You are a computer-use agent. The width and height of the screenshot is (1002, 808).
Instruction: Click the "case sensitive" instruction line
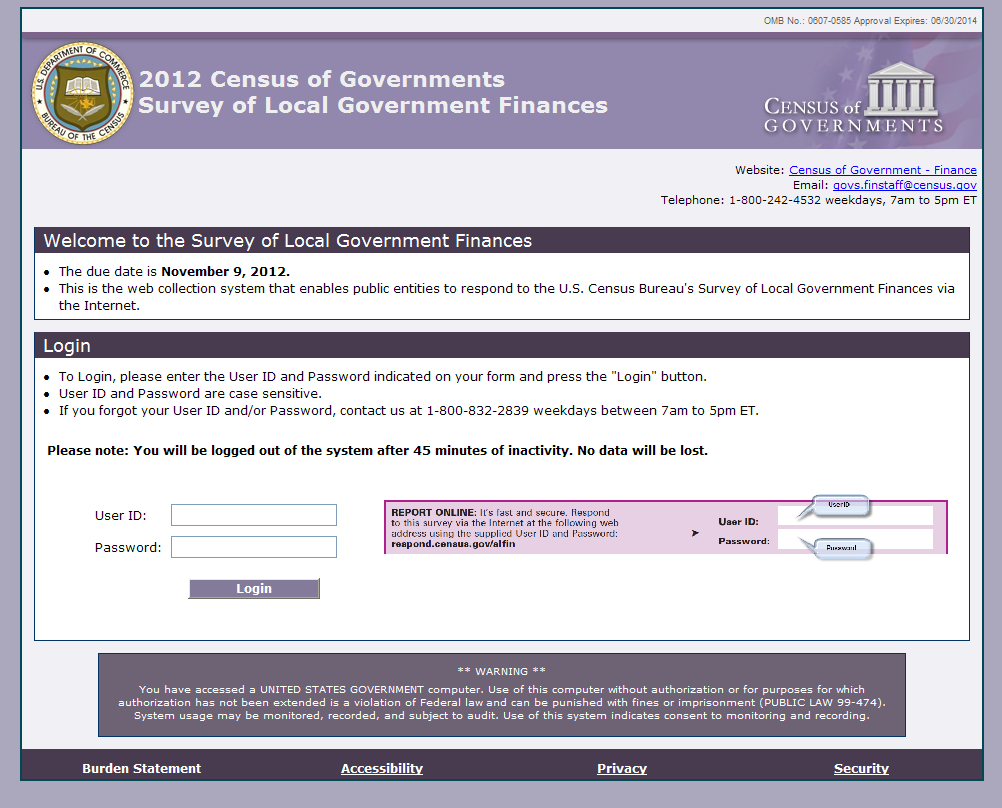tap(190, 394)
